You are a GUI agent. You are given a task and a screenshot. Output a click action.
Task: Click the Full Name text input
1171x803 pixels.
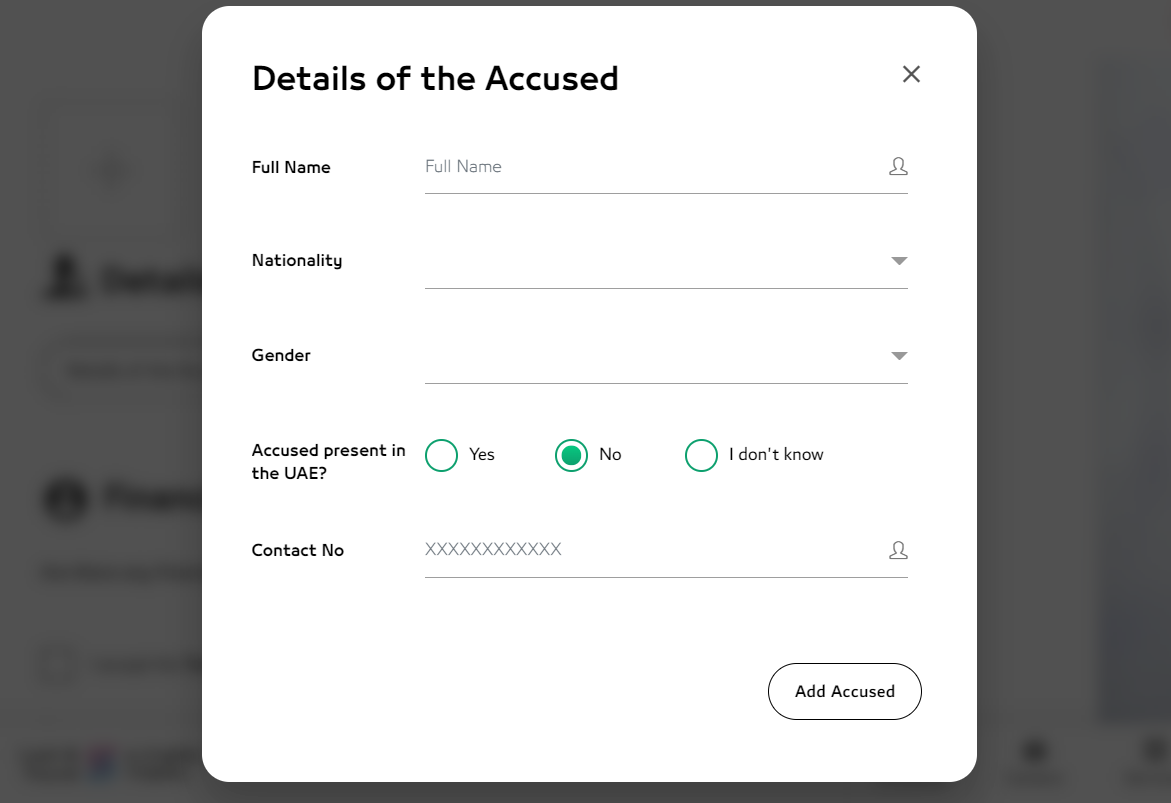(x=650, y=167)
